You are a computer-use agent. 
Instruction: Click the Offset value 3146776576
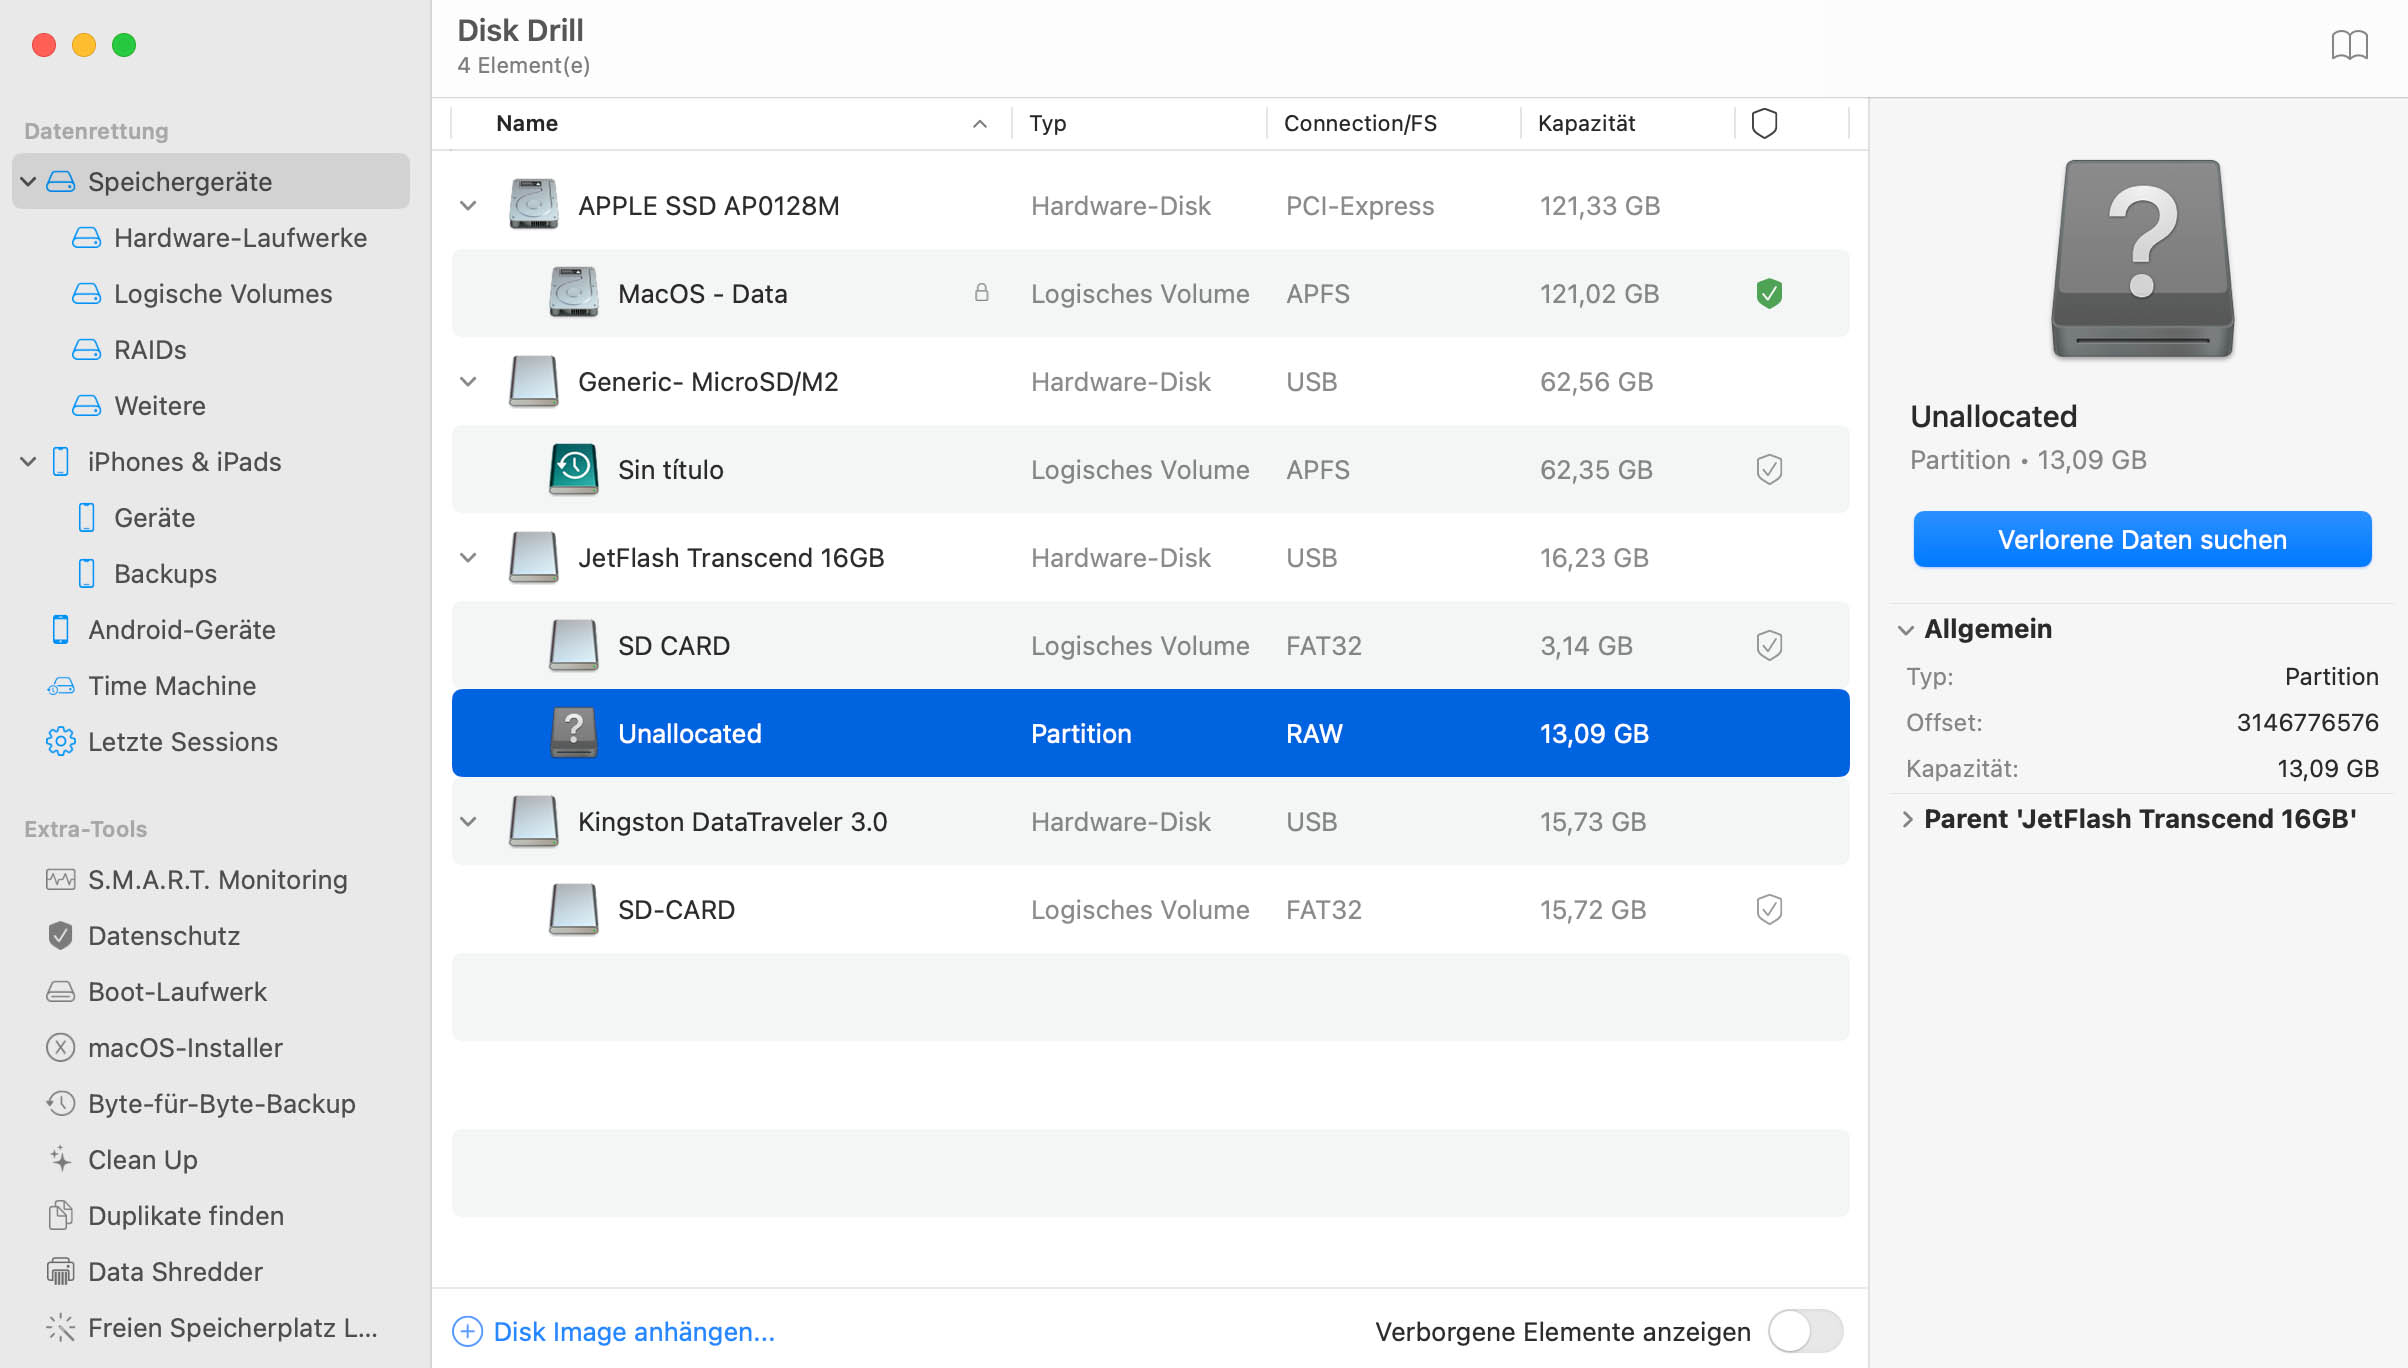point(2307,722)
